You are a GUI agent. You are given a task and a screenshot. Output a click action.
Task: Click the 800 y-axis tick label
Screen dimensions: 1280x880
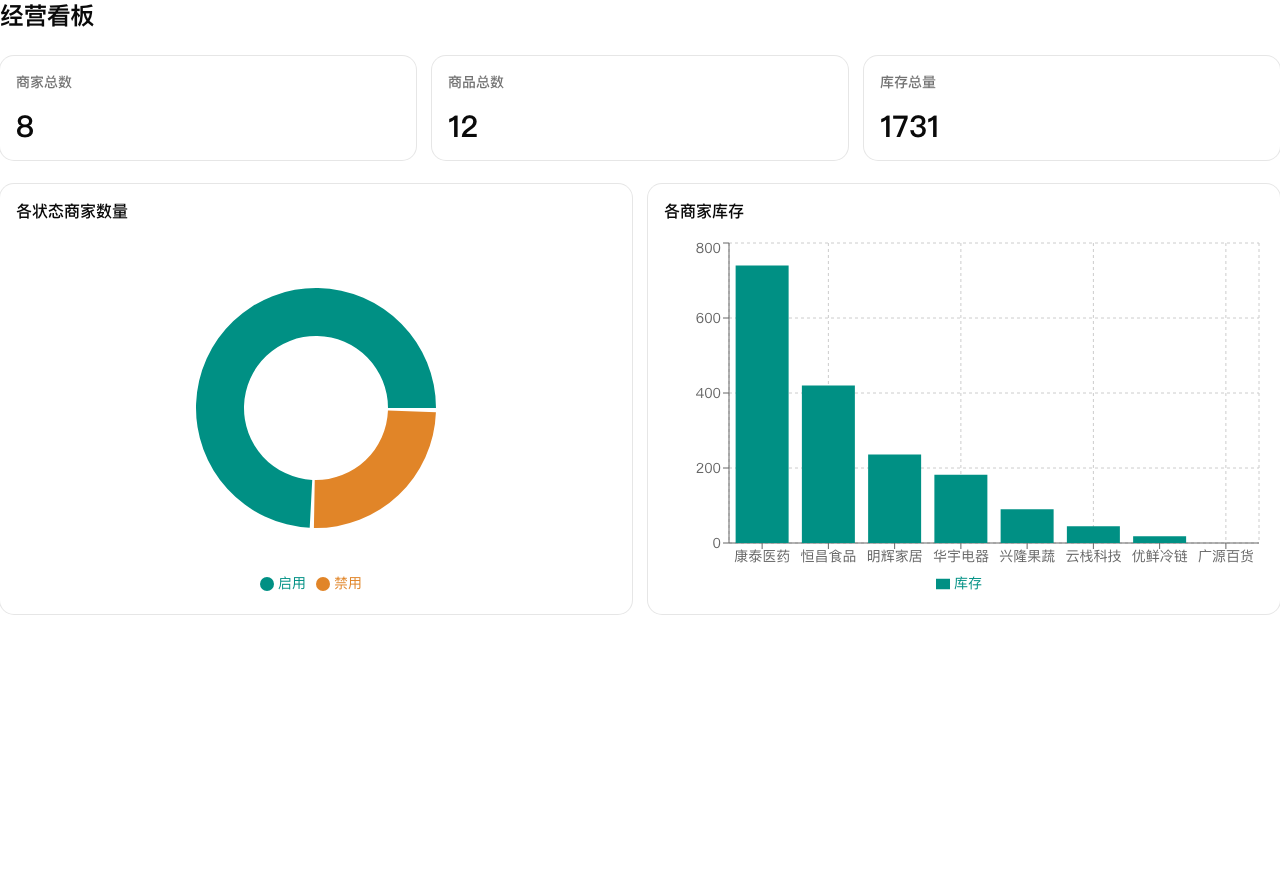[708, 248]
